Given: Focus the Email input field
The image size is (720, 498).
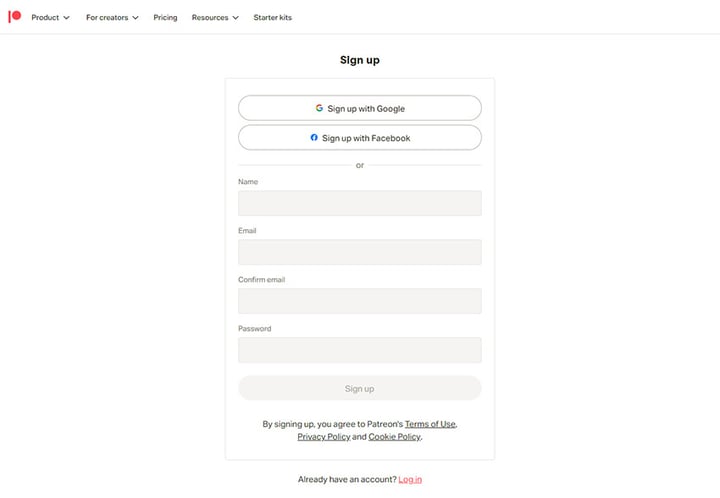Looking at the screenshot, I should (360, 252).
